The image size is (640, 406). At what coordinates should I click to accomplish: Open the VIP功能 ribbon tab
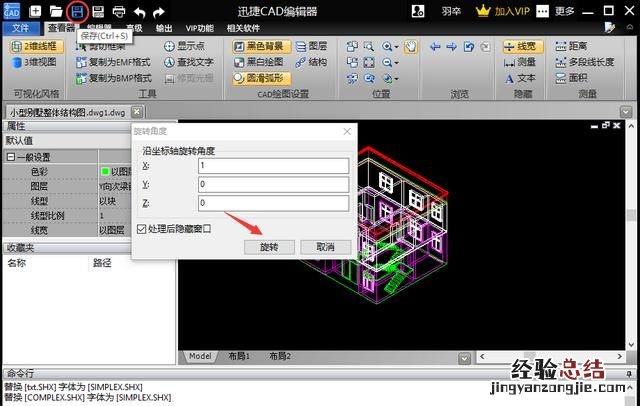pos(198,28)
